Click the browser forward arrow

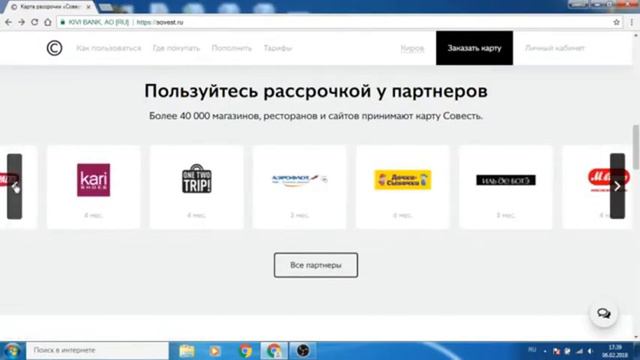point(21,22)
